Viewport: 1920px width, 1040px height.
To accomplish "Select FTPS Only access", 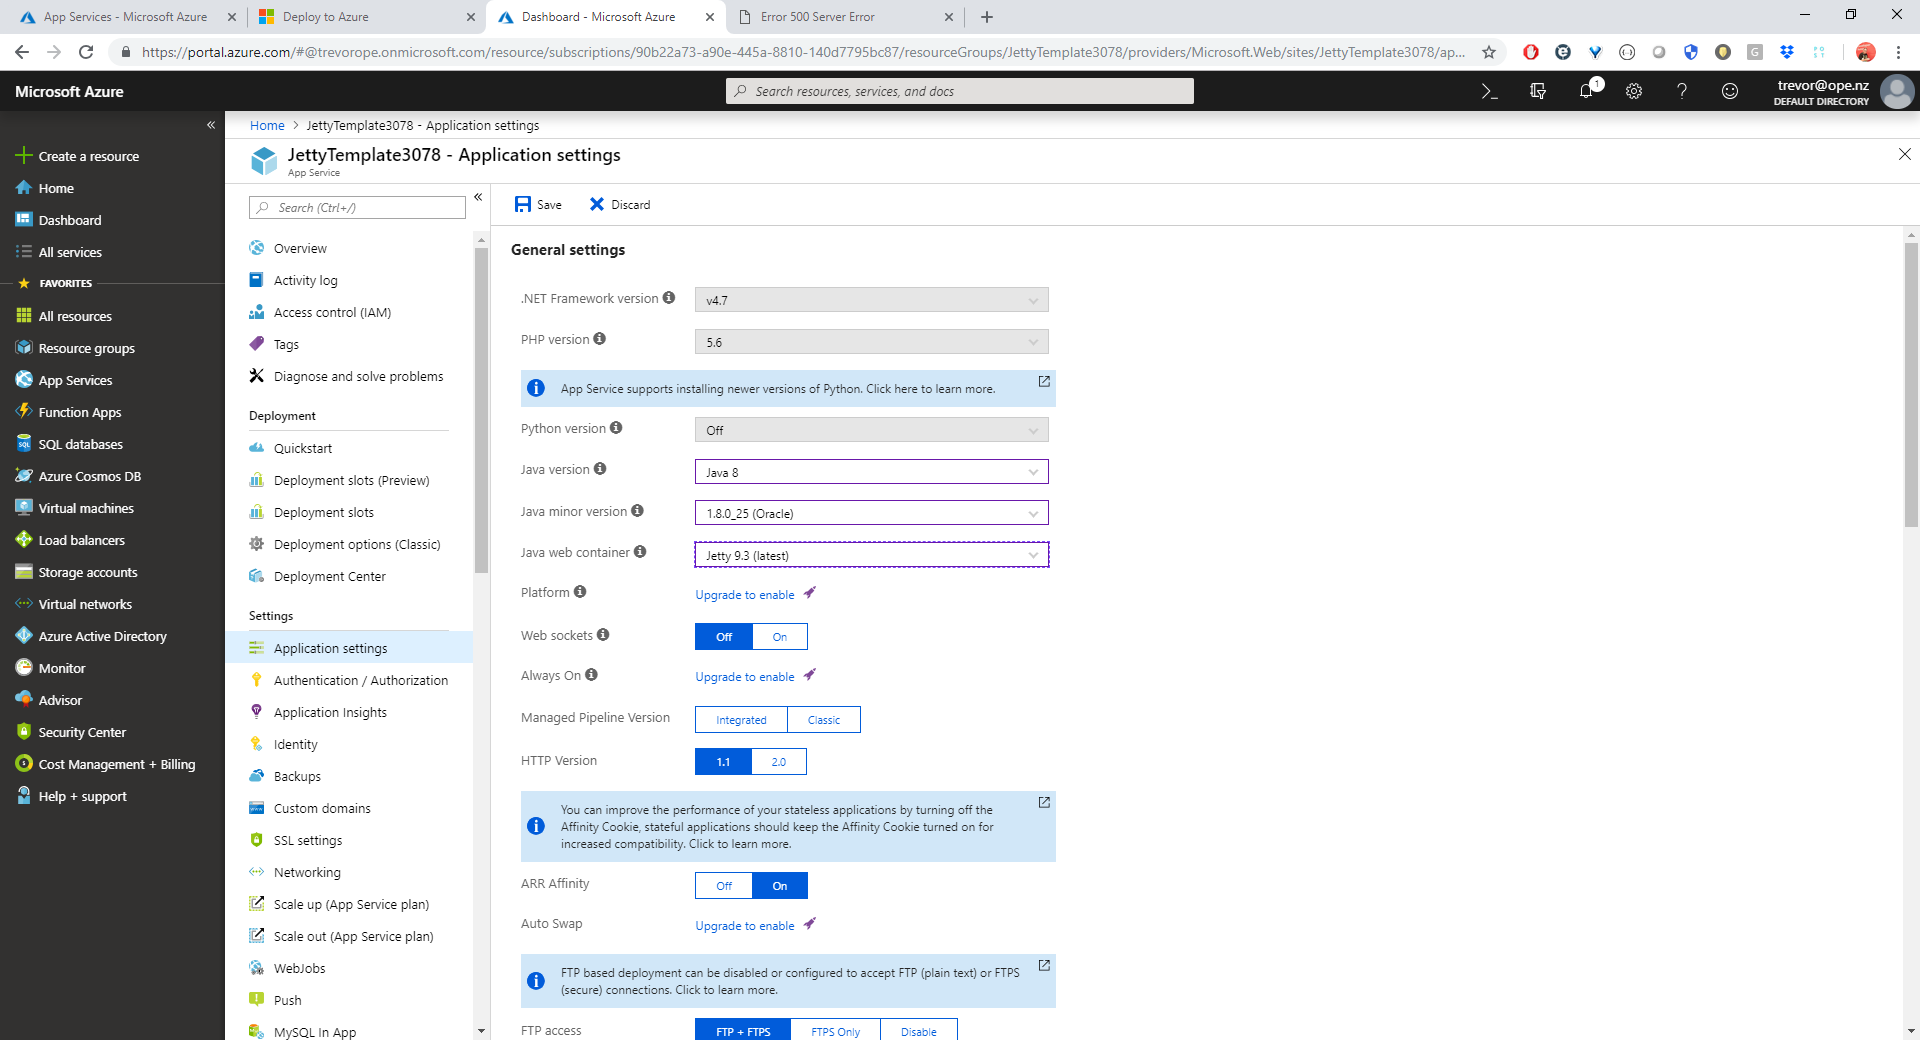I will (835, 1031).
